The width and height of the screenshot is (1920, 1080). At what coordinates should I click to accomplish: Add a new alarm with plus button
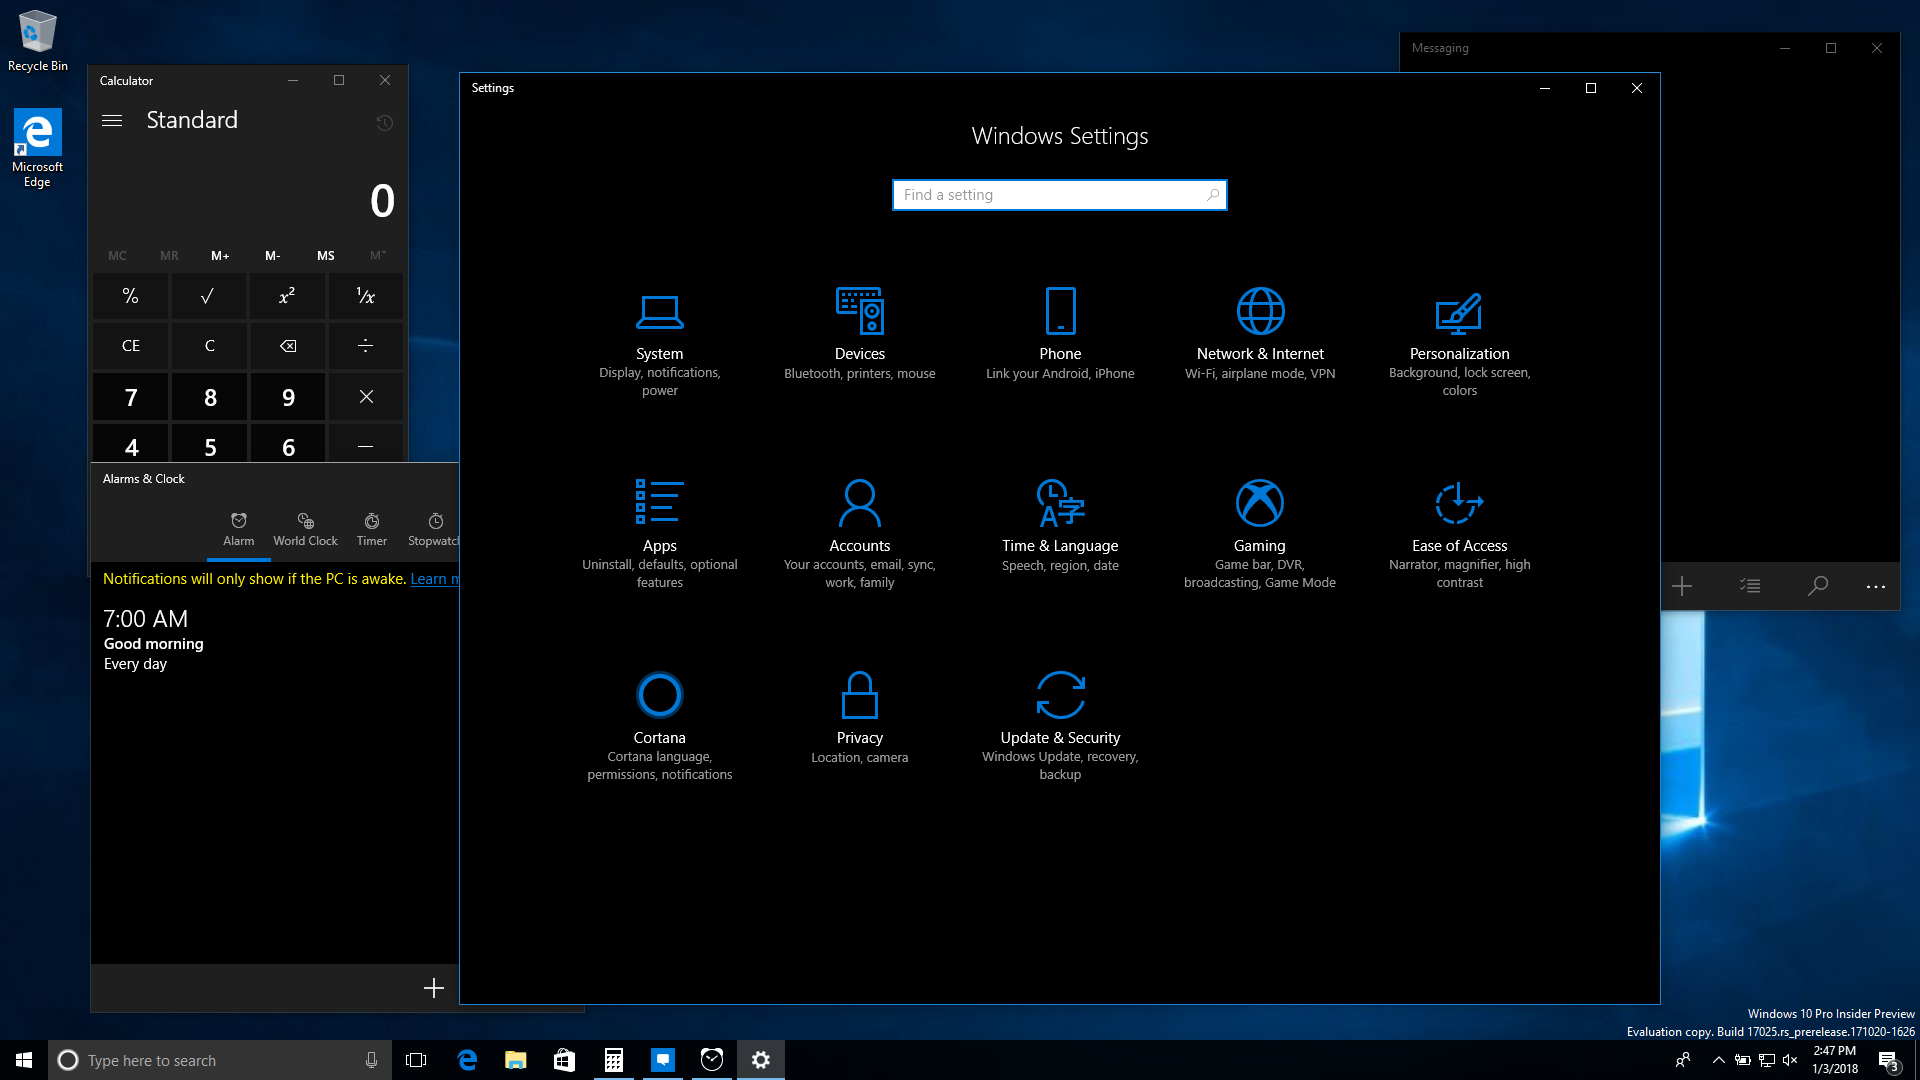433,988
